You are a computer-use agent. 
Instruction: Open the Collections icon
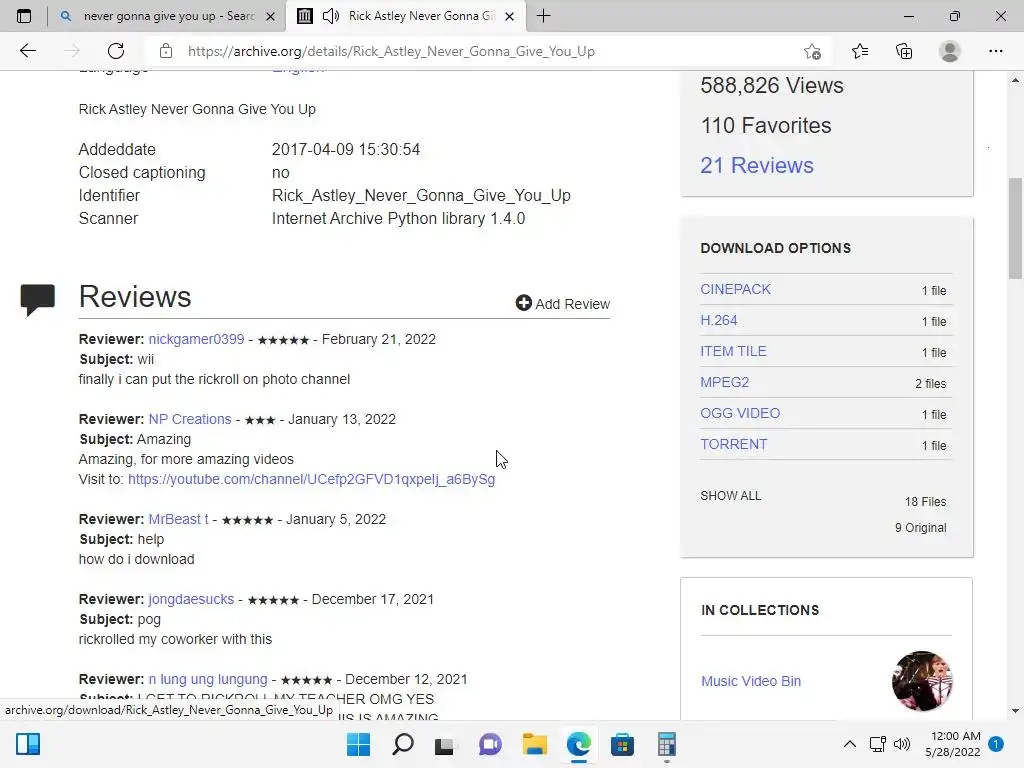pos(904,51)
